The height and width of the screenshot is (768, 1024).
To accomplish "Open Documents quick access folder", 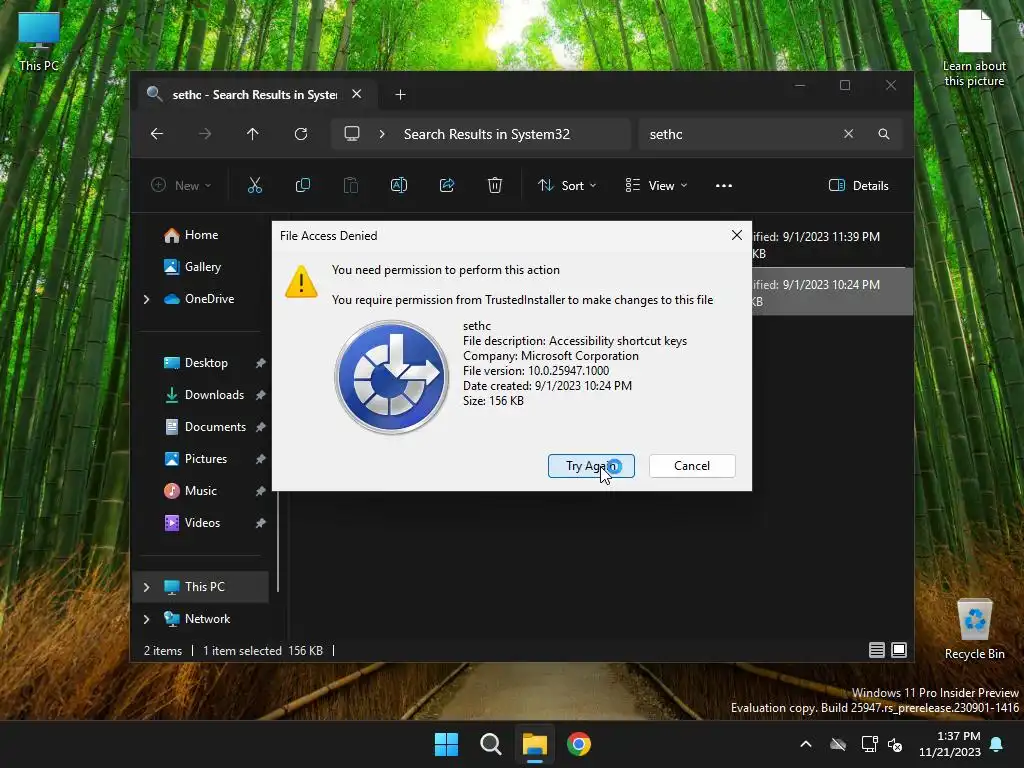I will point(215,426).
